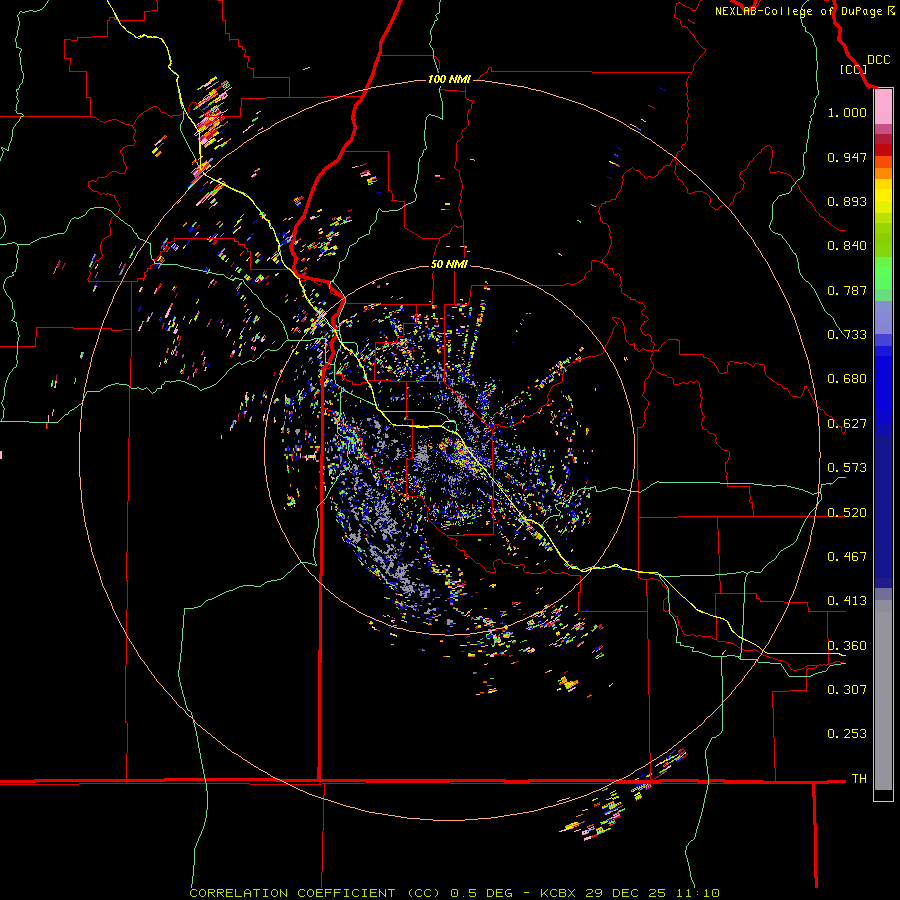Pick the yellow segment of the color bar

(x=883, y=196)
